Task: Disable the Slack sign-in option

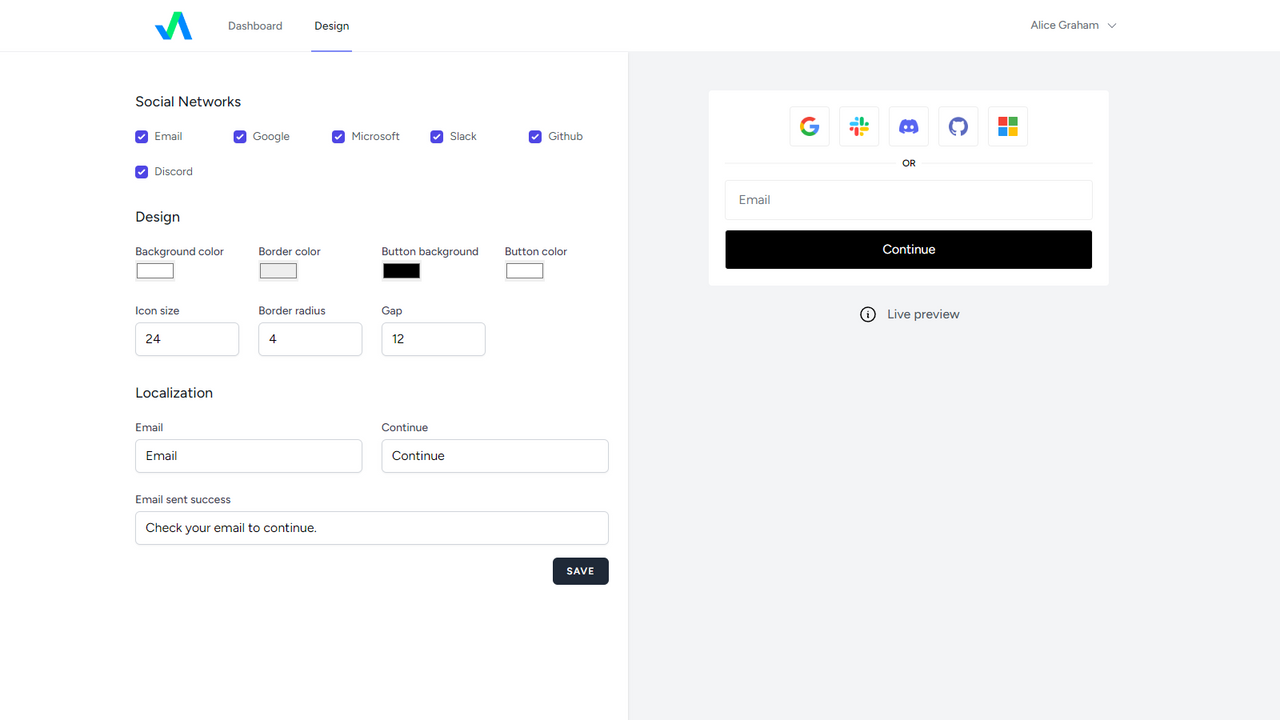Action: (437, 136)
